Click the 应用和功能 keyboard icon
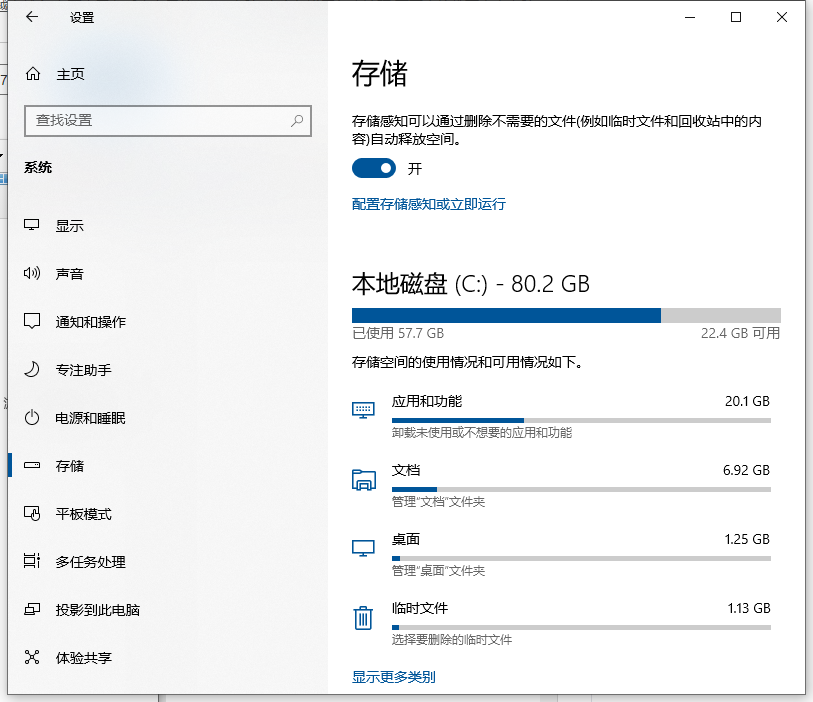The height and width of the screenshot is (702, 813). coord(363,410)
